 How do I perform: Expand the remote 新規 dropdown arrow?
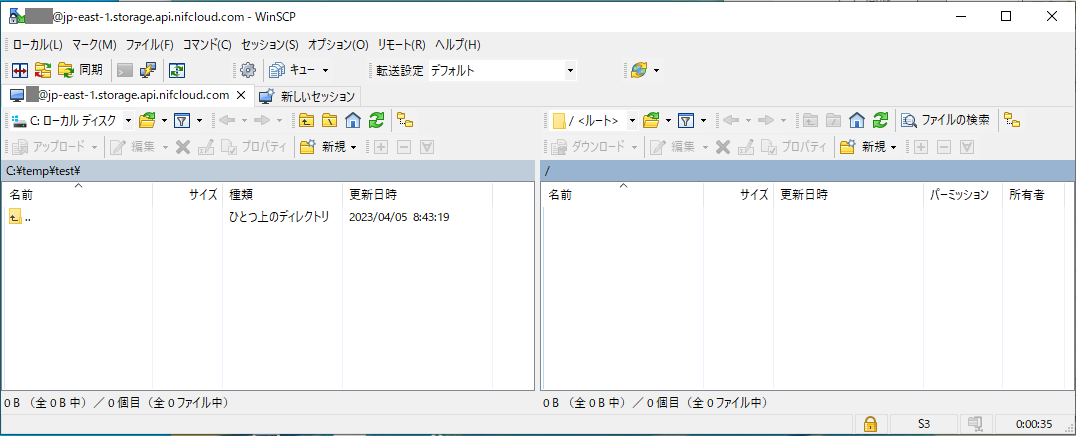893,146
